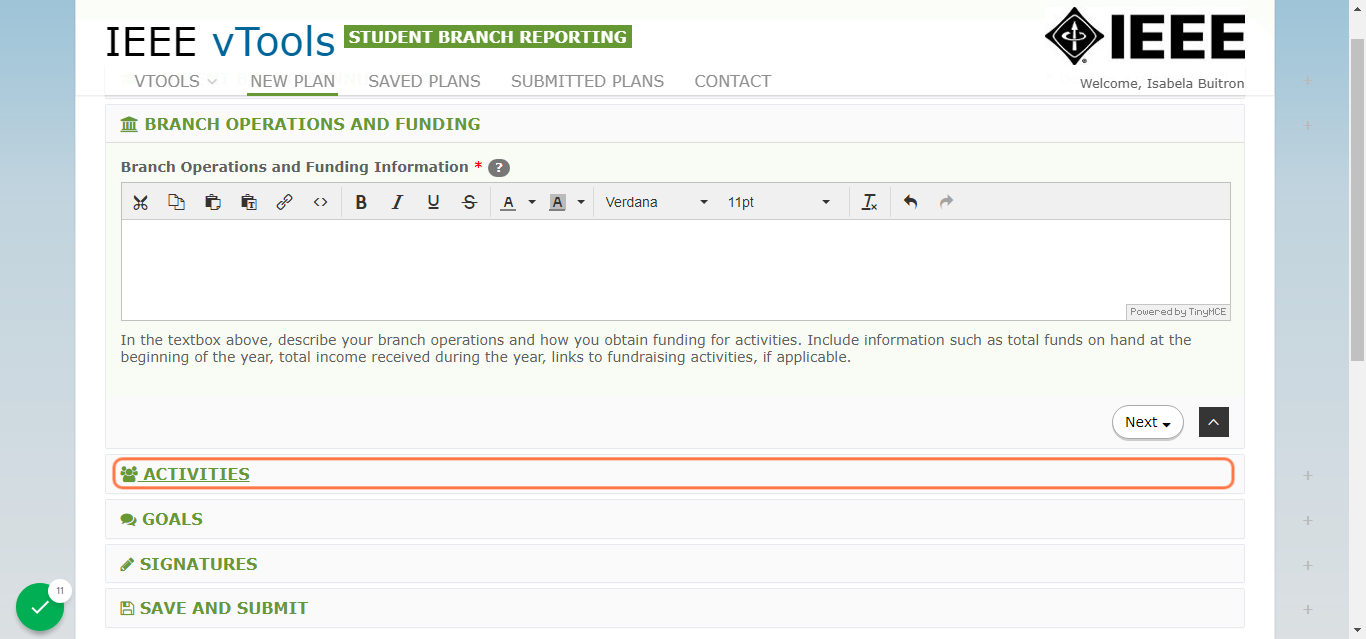Toggle strikethrough formatting
This screenshot has width=1366, height=639.
469,202
